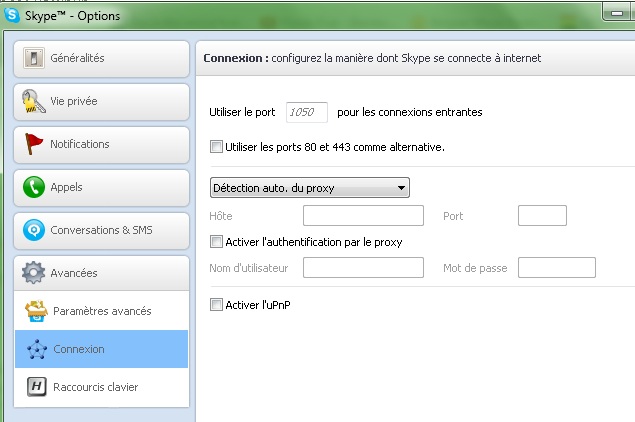
Task: Click the Mot de passe input field
Action: pos(557,267)
